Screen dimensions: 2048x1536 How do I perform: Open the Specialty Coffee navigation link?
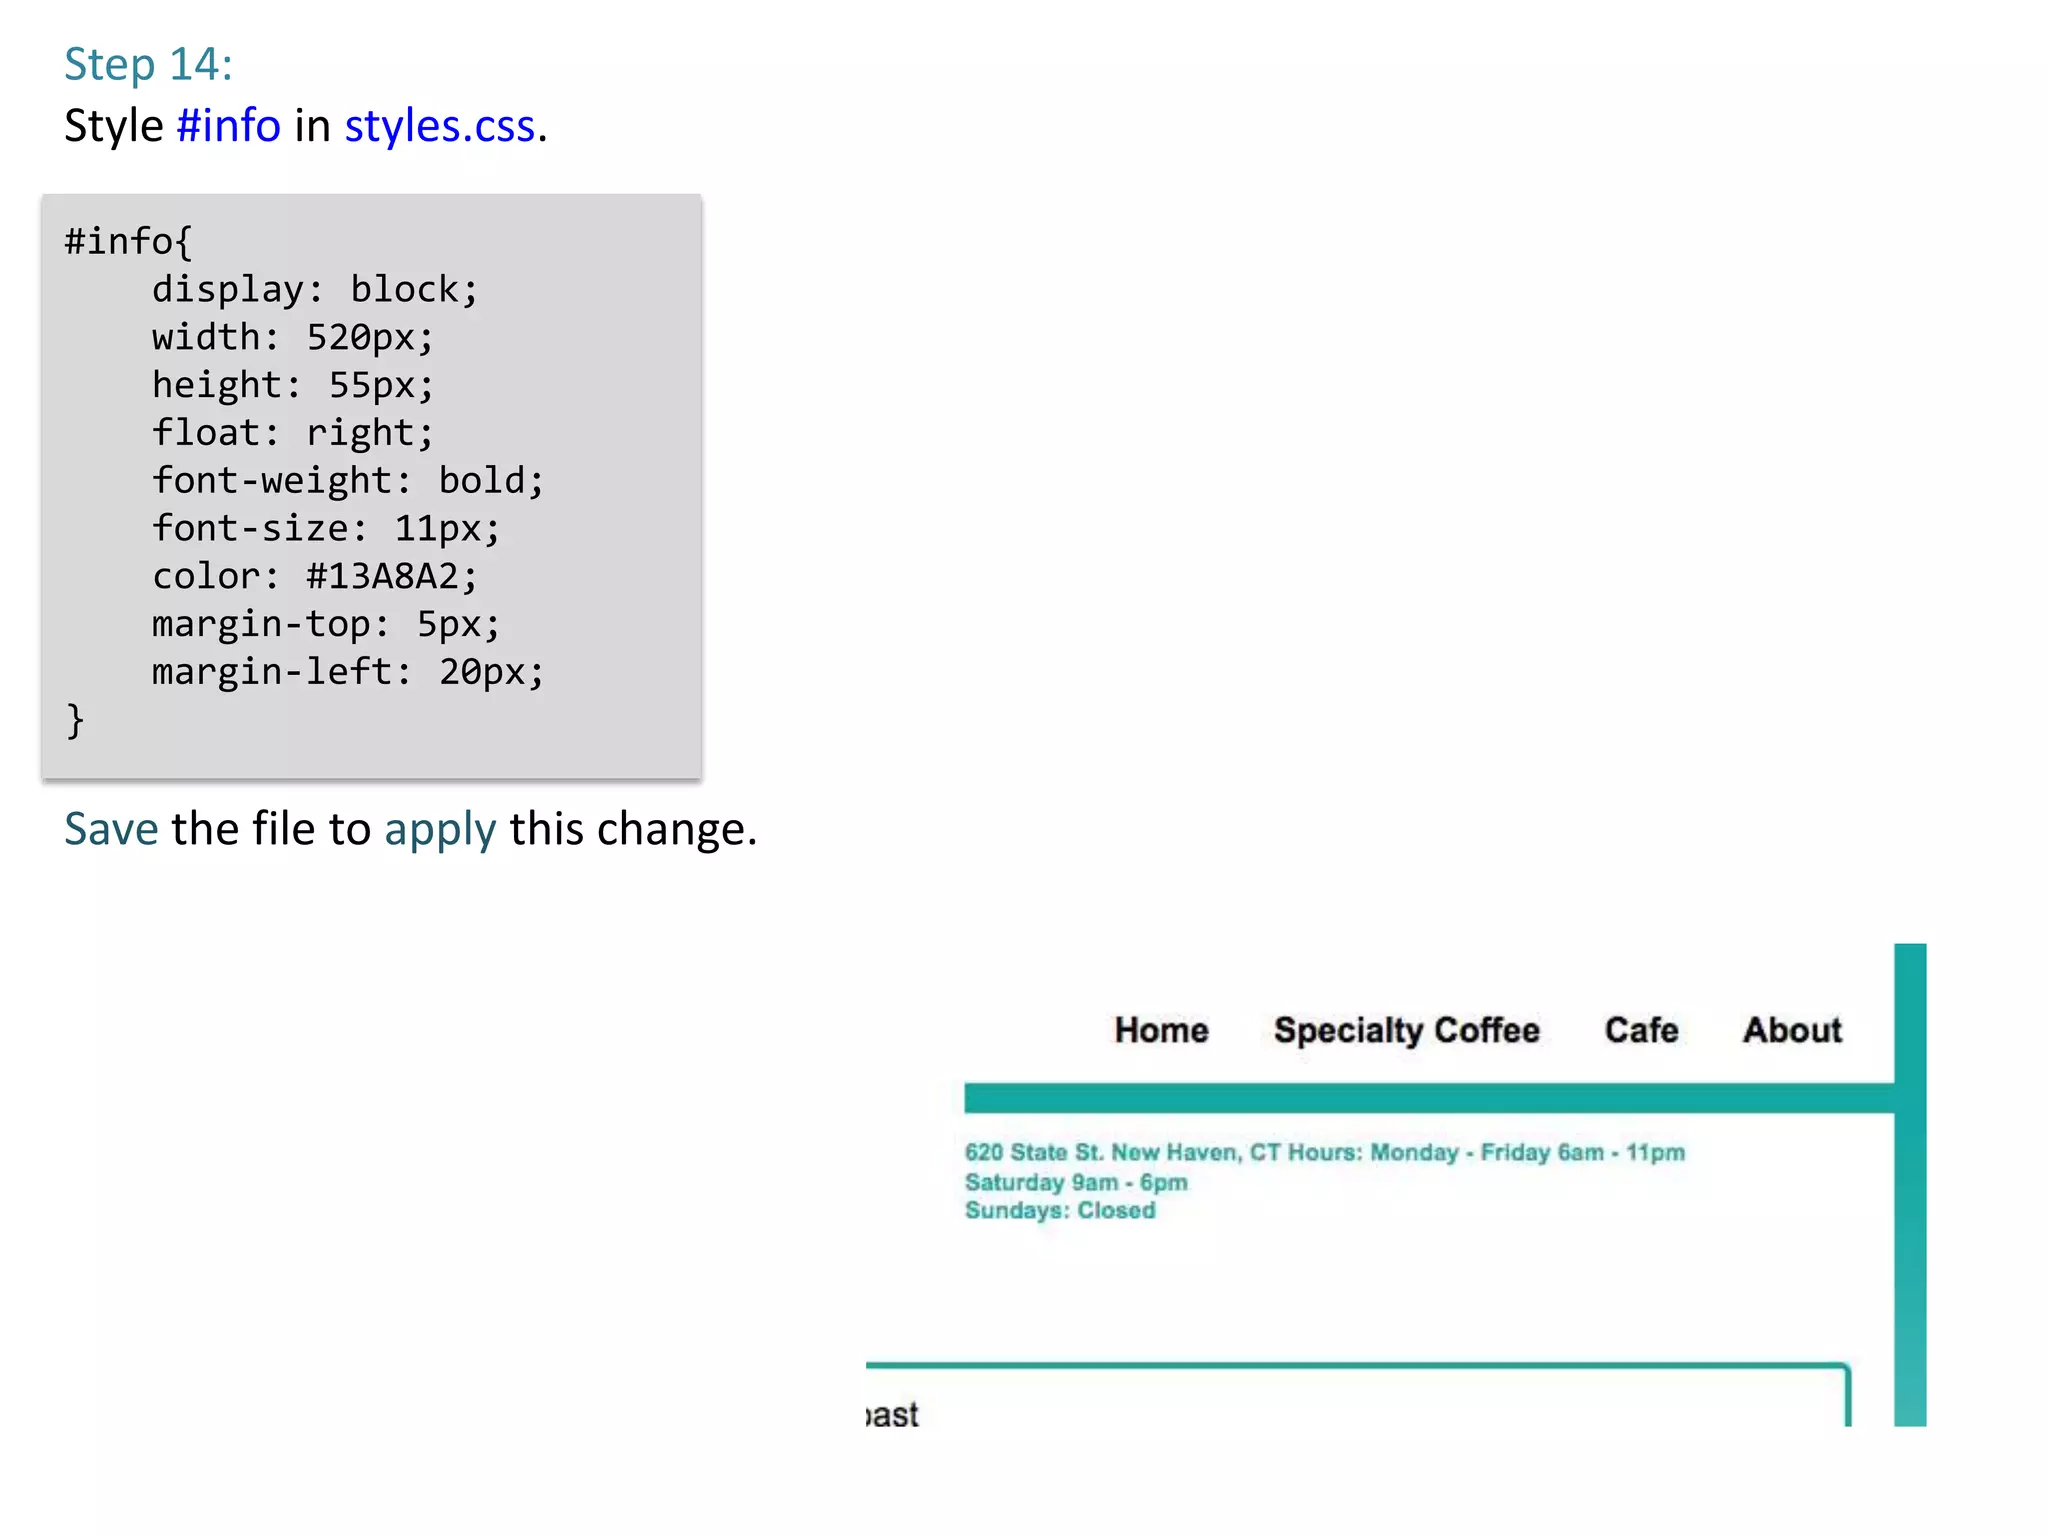pos(1406,1031)
